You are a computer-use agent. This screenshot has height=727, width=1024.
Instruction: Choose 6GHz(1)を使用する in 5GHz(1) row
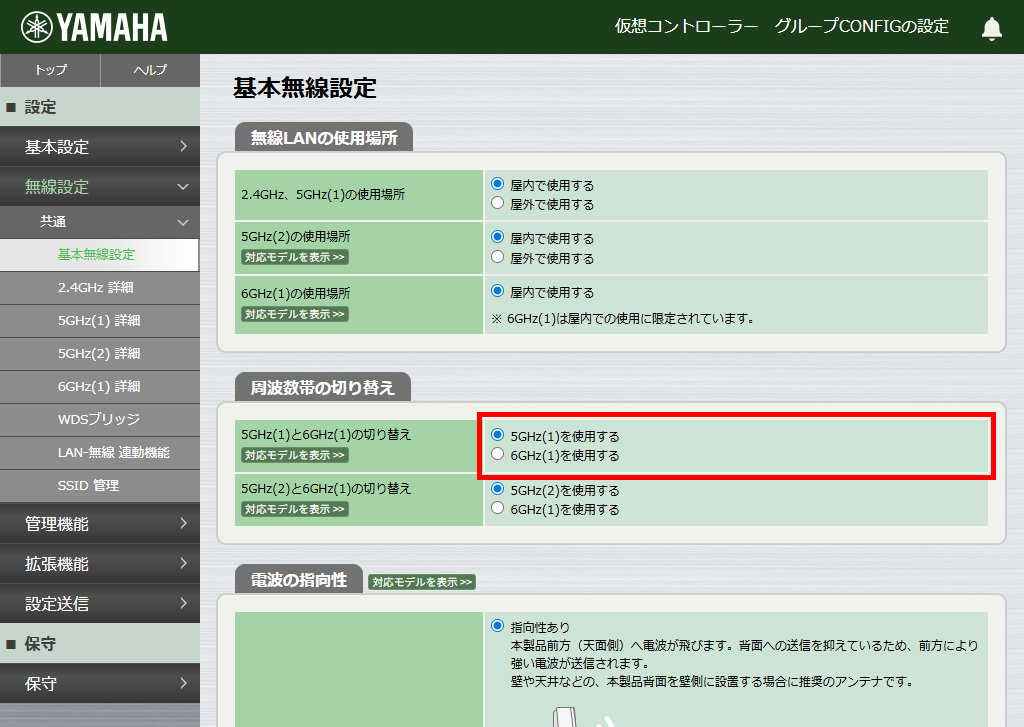(498, 454)
